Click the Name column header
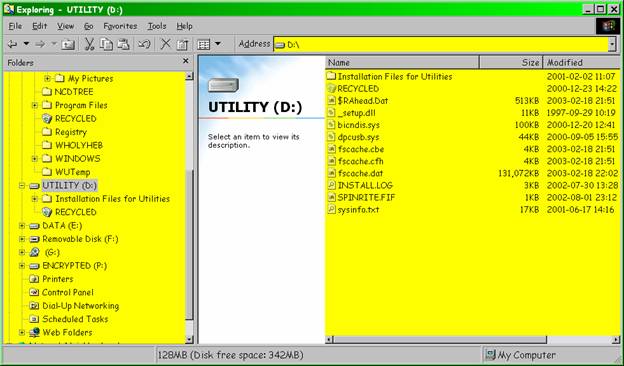The height and width of the screenshot is (366, 624). click(402, 62)
